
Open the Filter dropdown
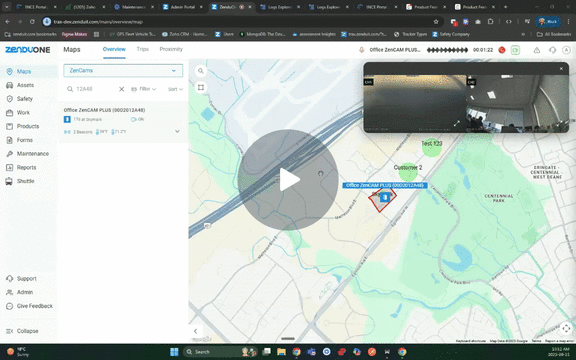(x=144, y=89)
